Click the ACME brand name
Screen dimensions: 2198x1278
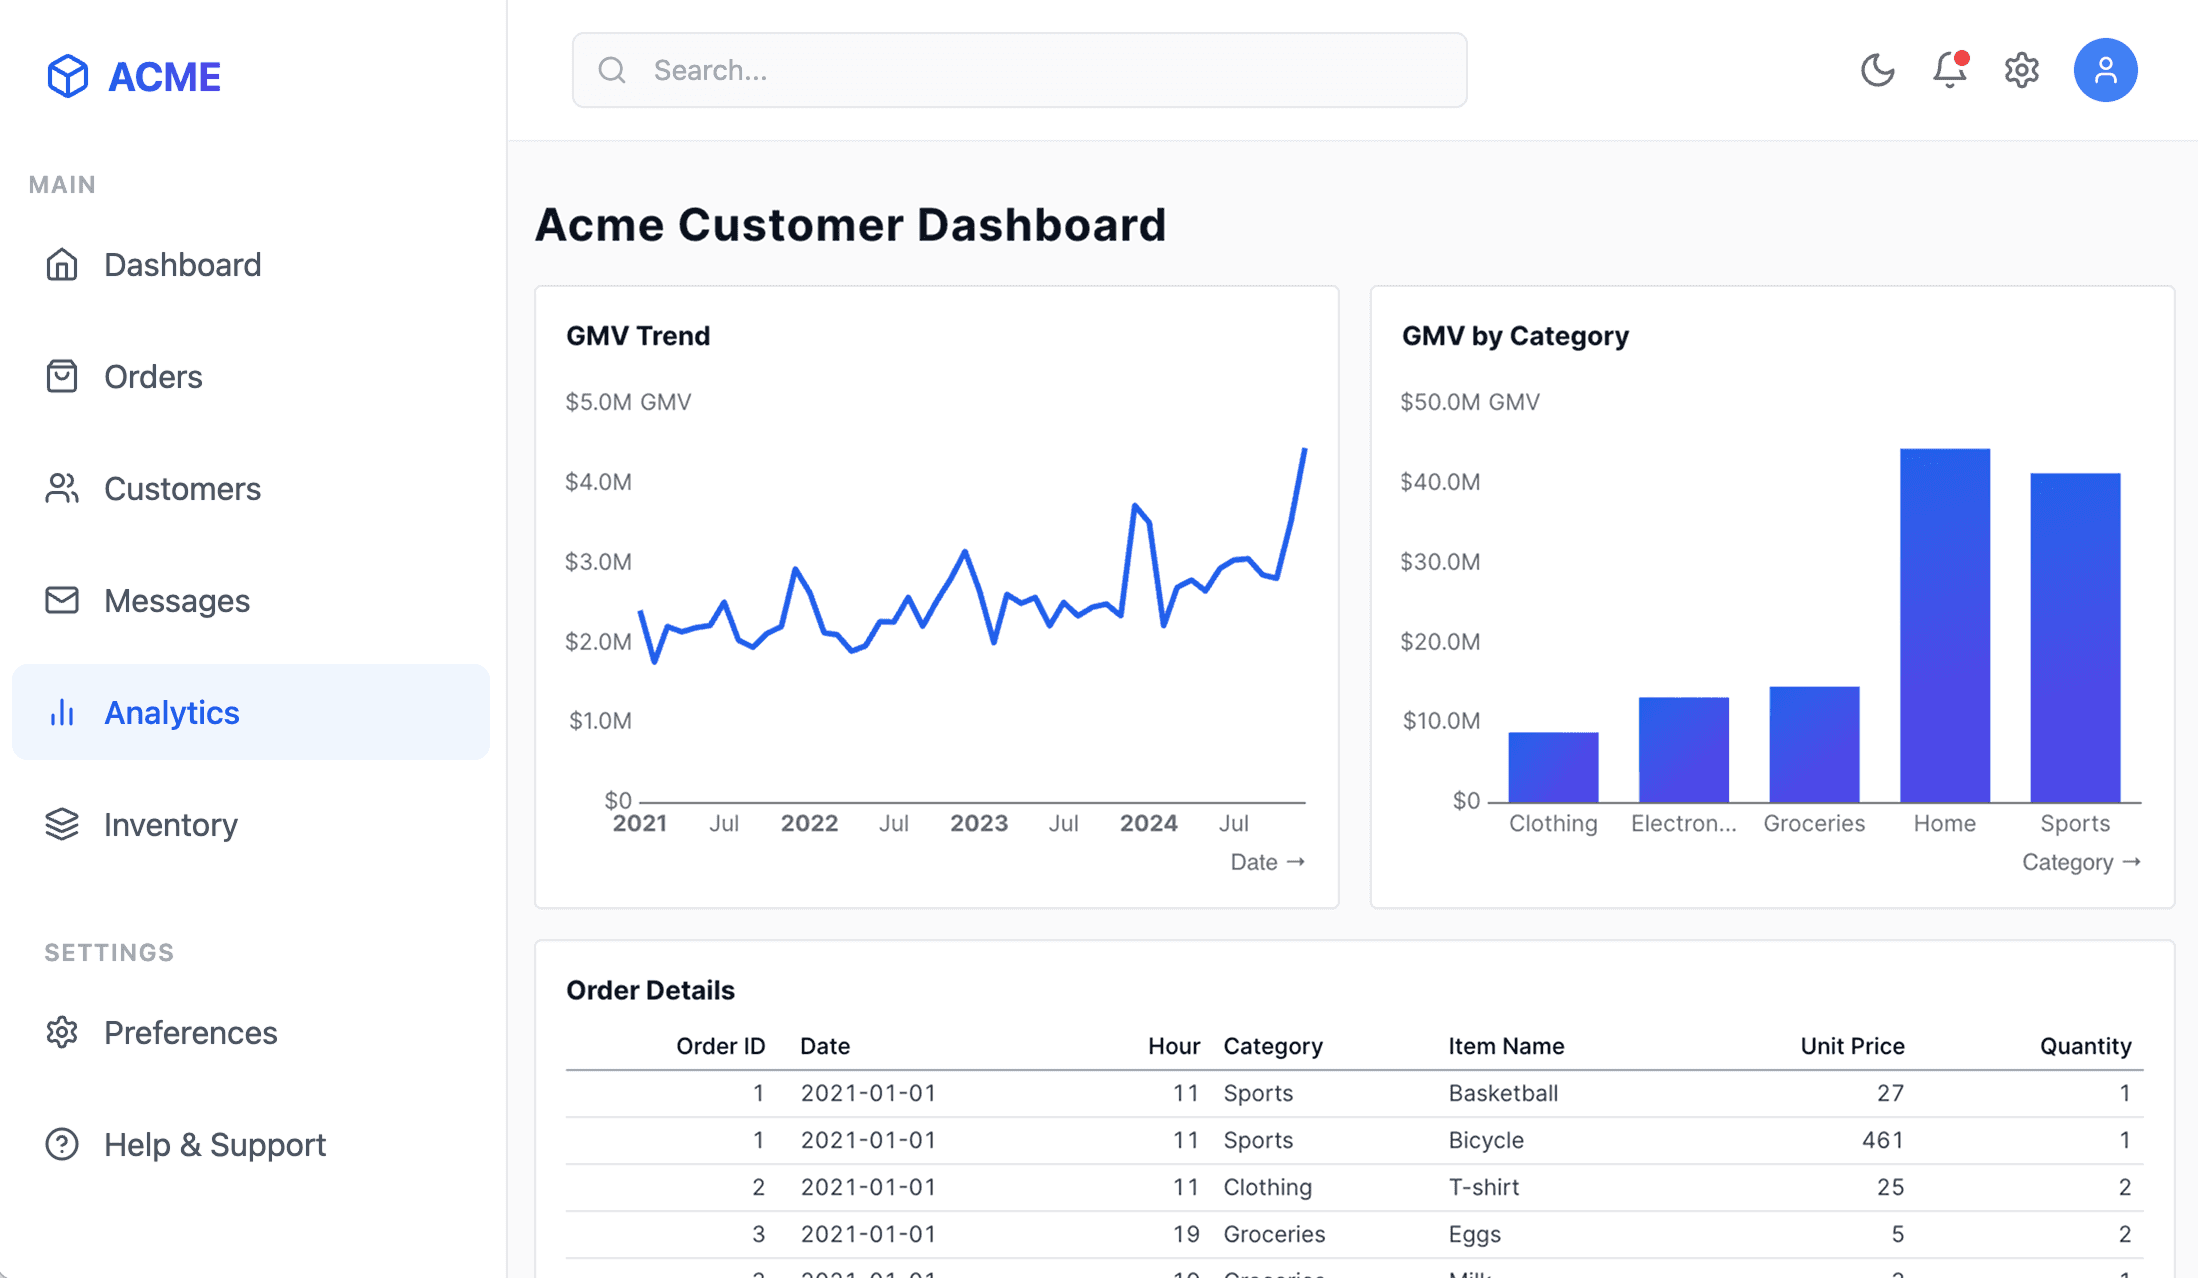165,75
